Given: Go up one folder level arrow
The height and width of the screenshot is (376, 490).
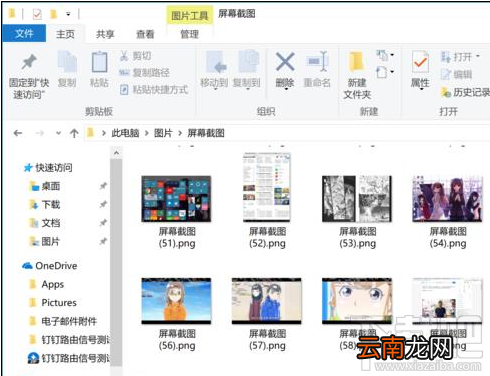Looking at the screenshot, I should tap(74, 133).
